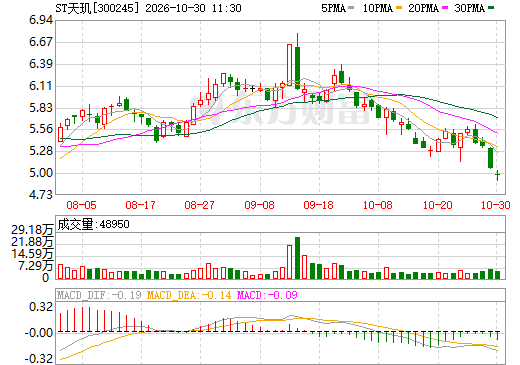520x365 pixels.
Task: Click the grey 5PMA legend color swatch
Action: (x=351, y=8)
